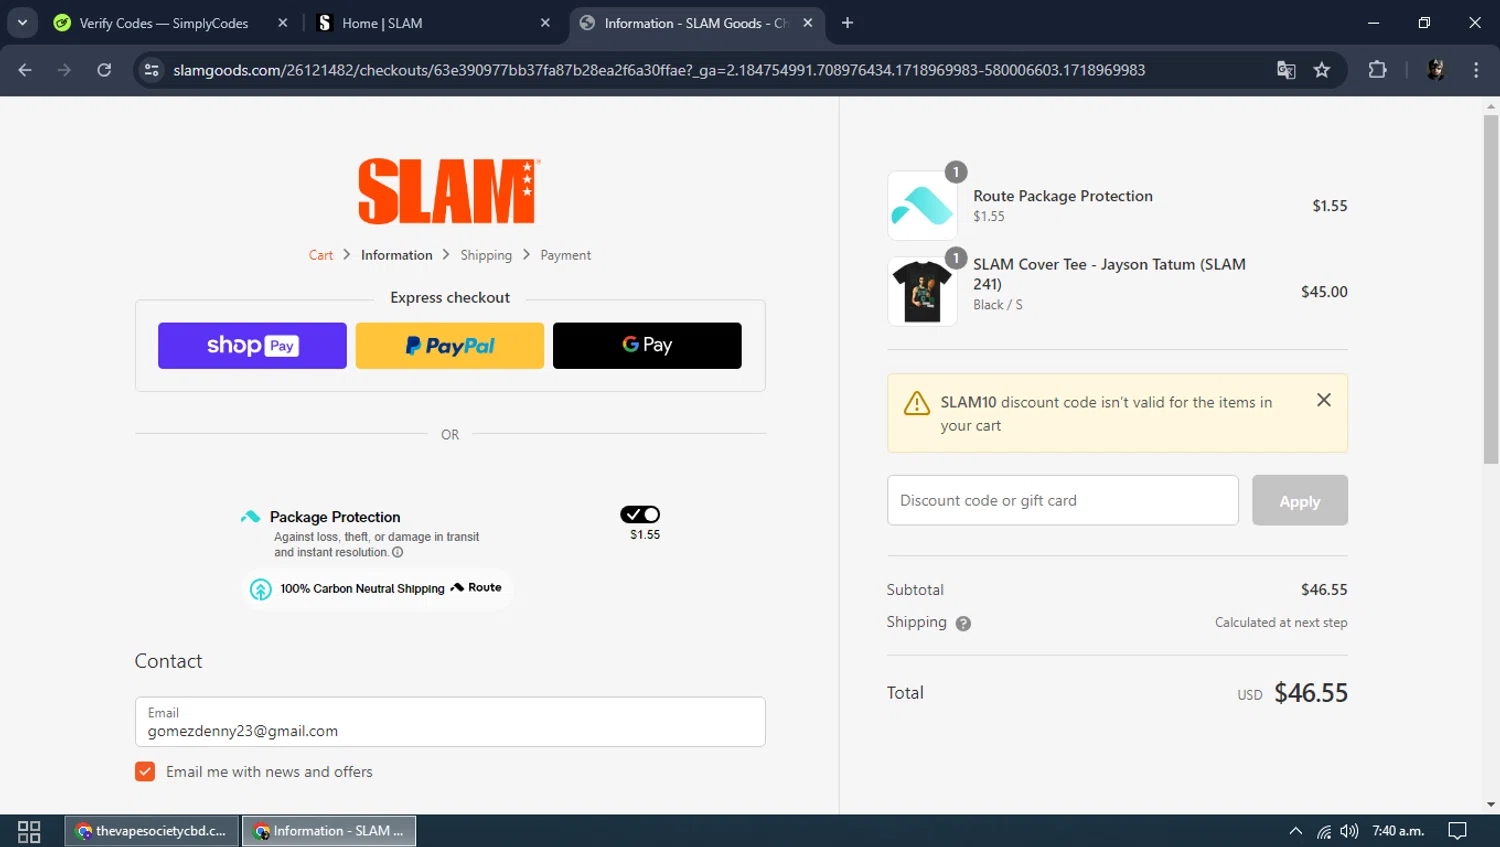
Task: Click the warning triangle icon
Action: pos(916,402)
